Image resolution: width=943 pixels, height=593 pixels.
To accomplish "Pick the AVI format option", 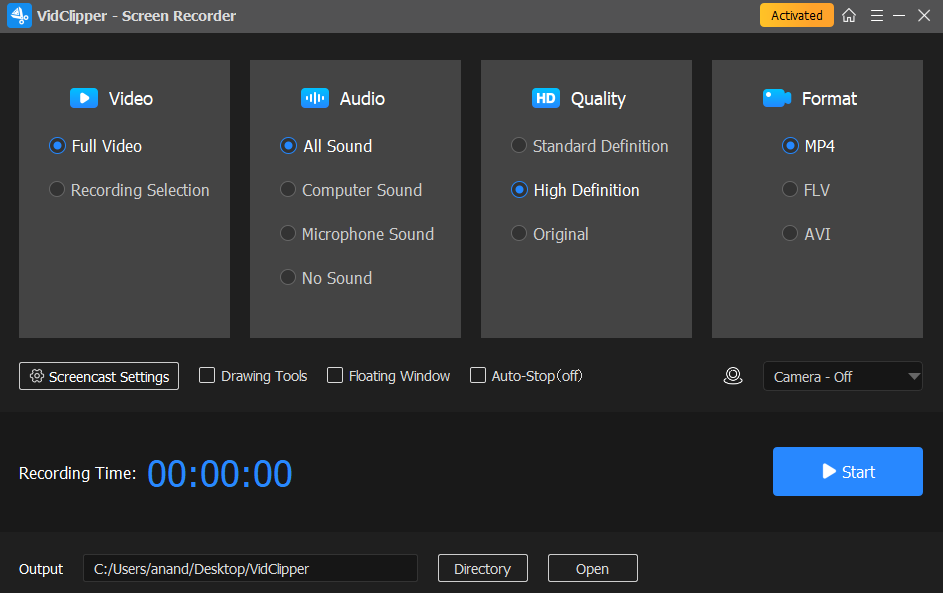I will 790,234.
